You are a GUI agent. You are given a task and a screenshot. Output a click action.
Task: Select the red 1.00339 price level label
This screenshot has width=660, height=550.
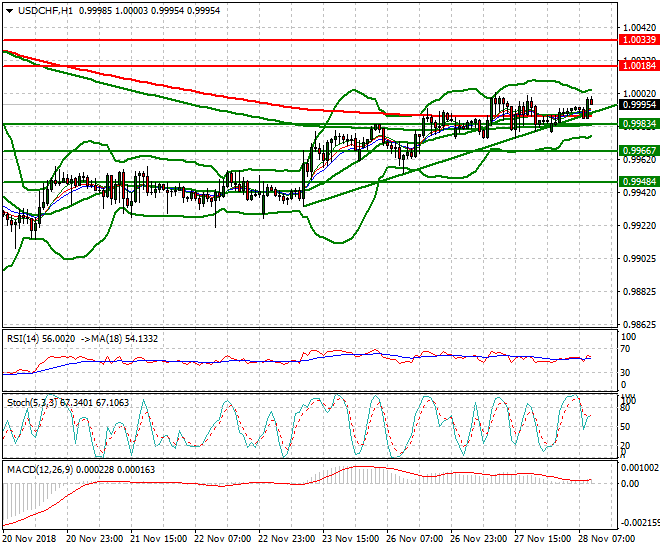639,40
